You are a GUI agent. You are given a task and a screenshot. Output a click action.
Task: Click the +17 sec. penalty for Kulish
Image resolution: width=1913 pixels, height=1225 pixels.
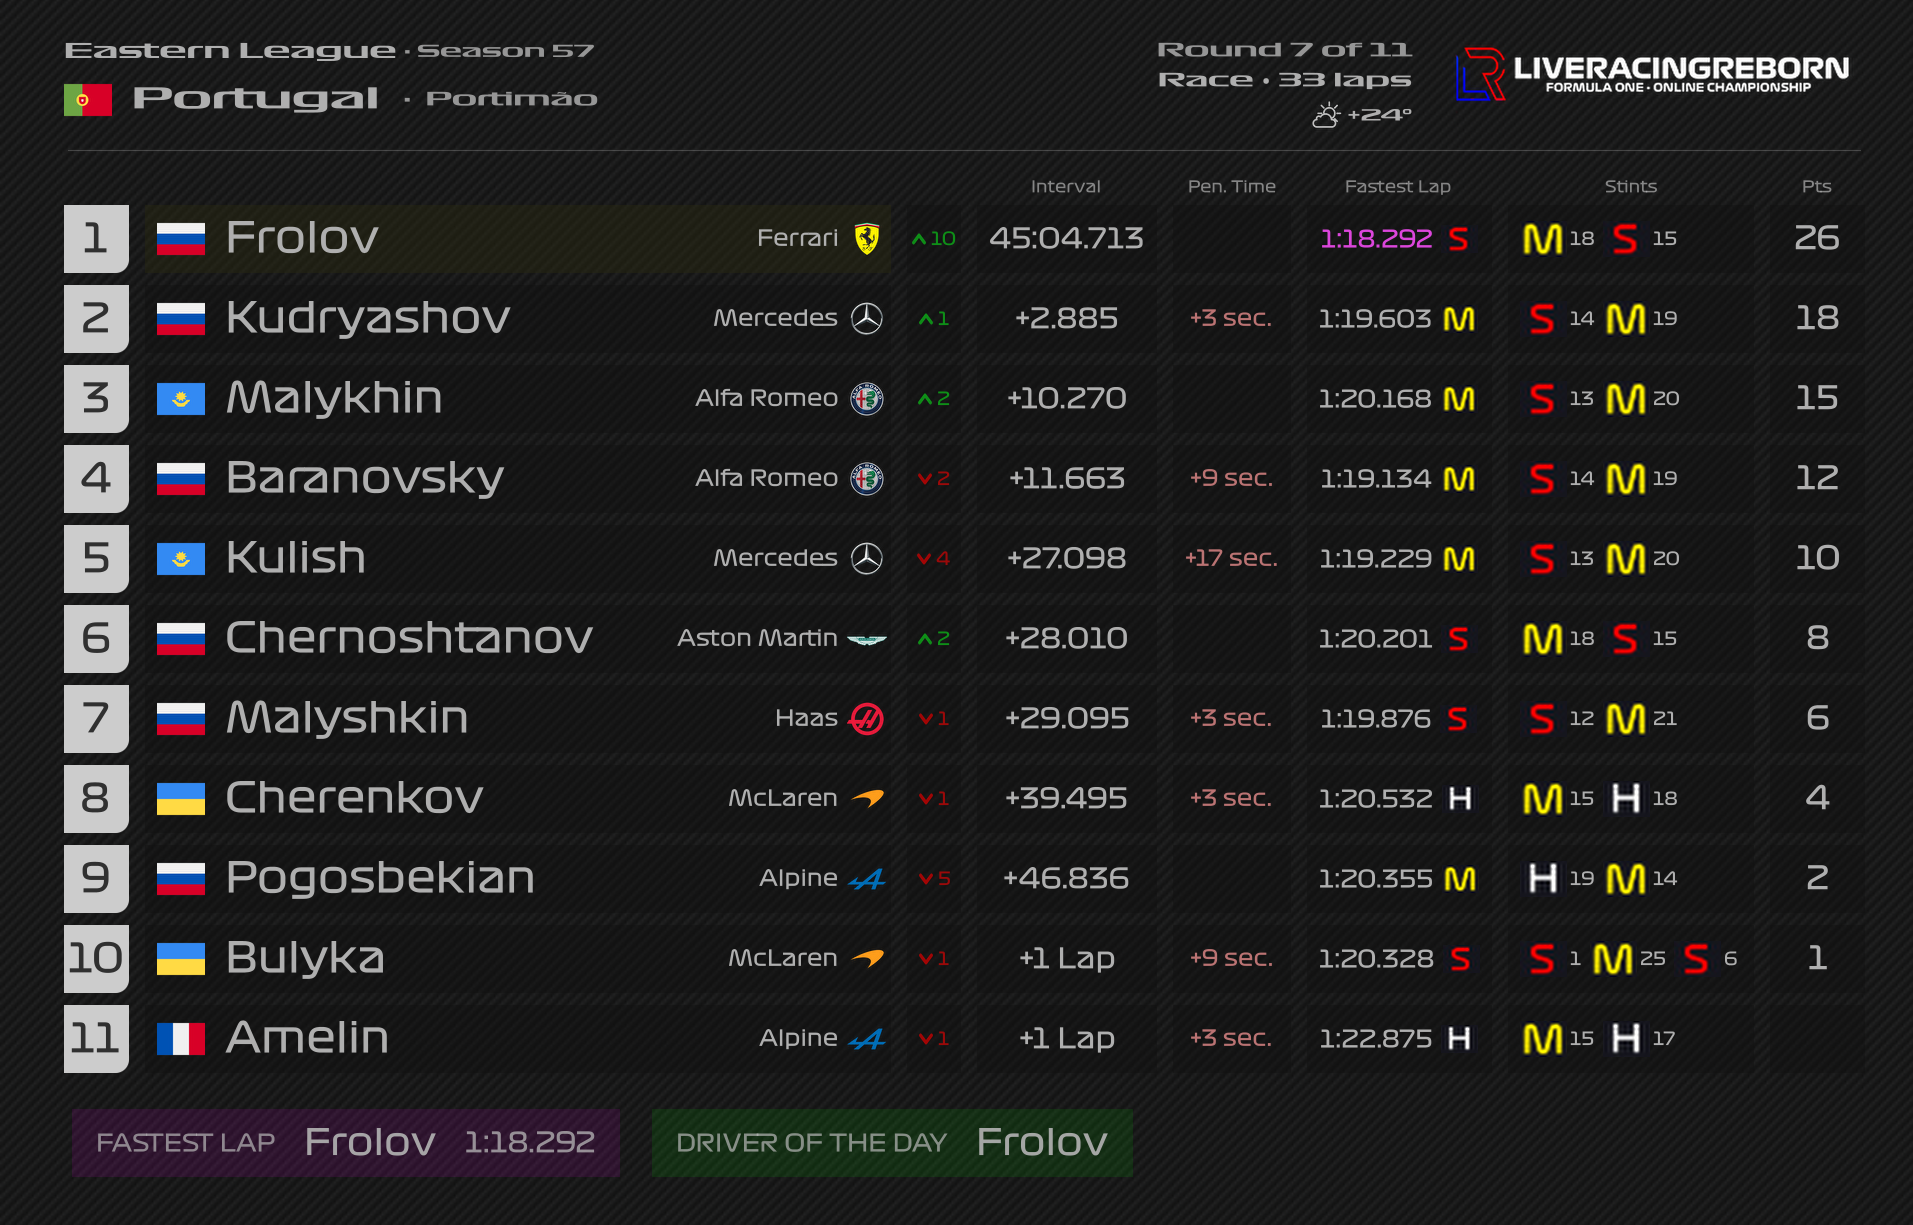coord(1231,558)
